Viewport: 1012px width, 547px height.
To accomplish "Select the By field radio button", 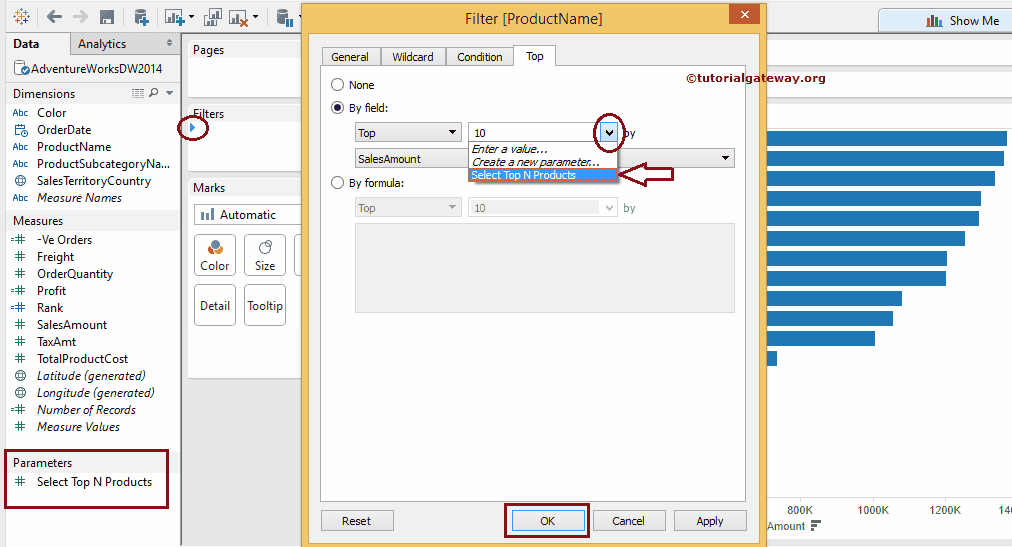I will click(338, 108).
